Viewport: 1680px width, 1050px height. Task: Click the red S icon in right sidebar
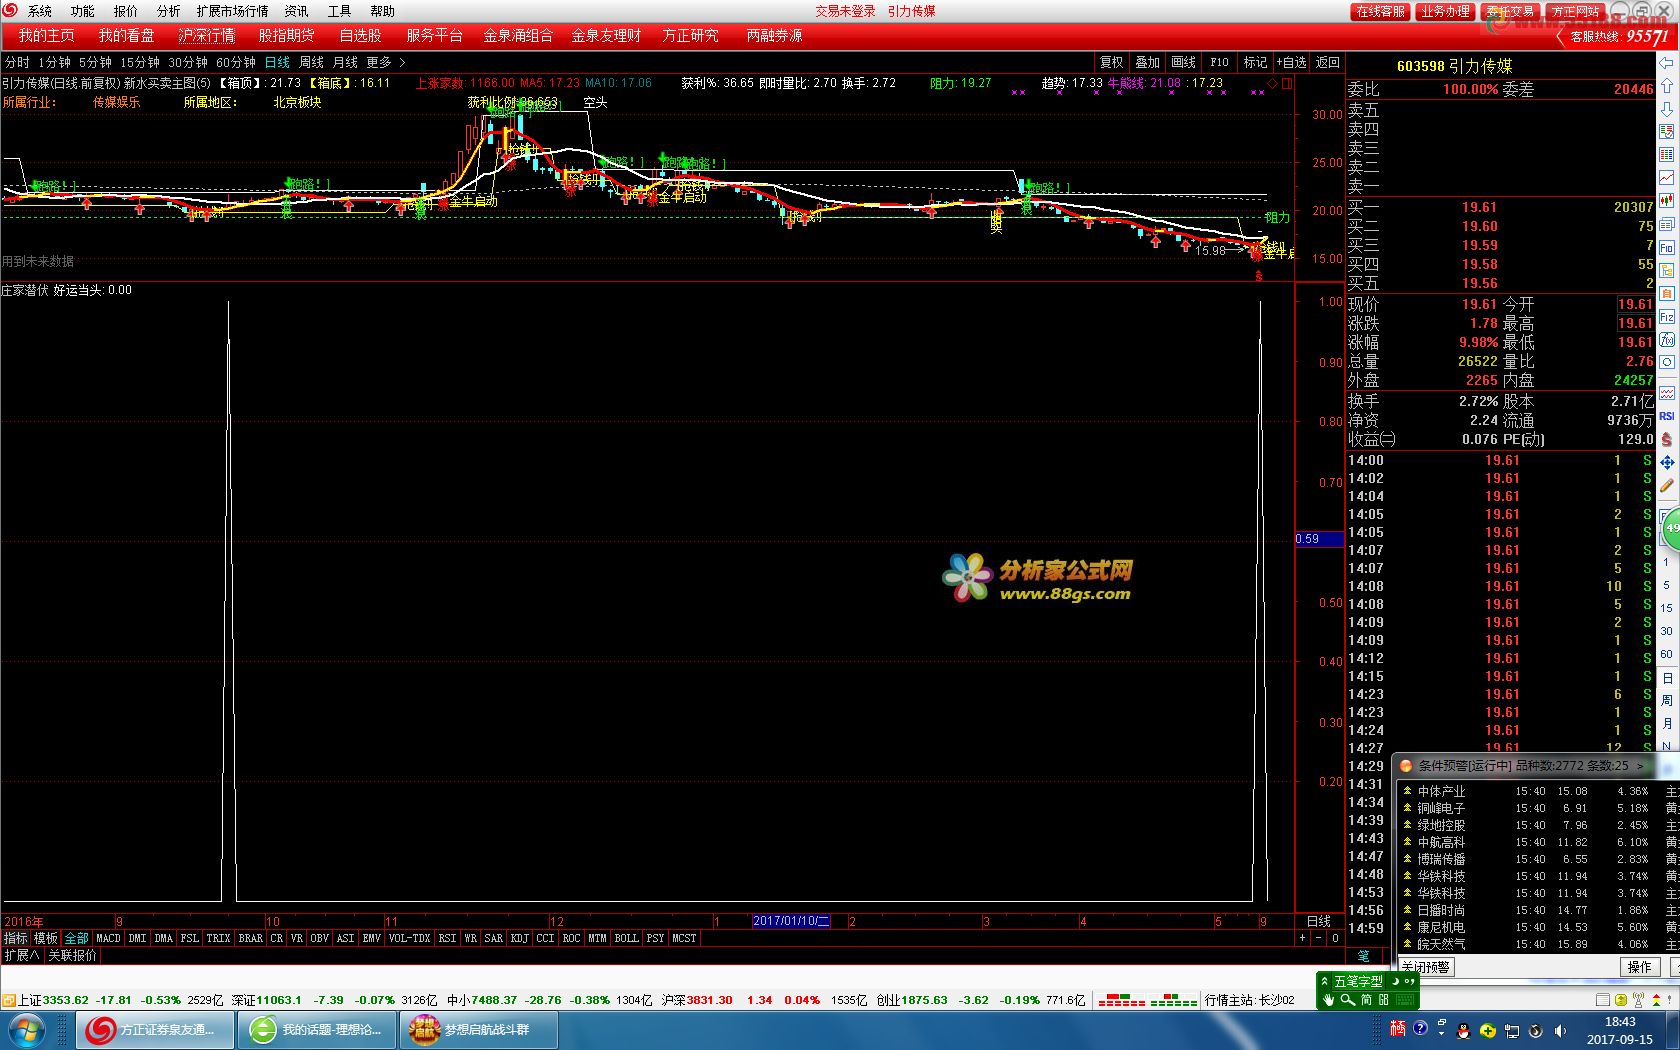click(1667, 439)
